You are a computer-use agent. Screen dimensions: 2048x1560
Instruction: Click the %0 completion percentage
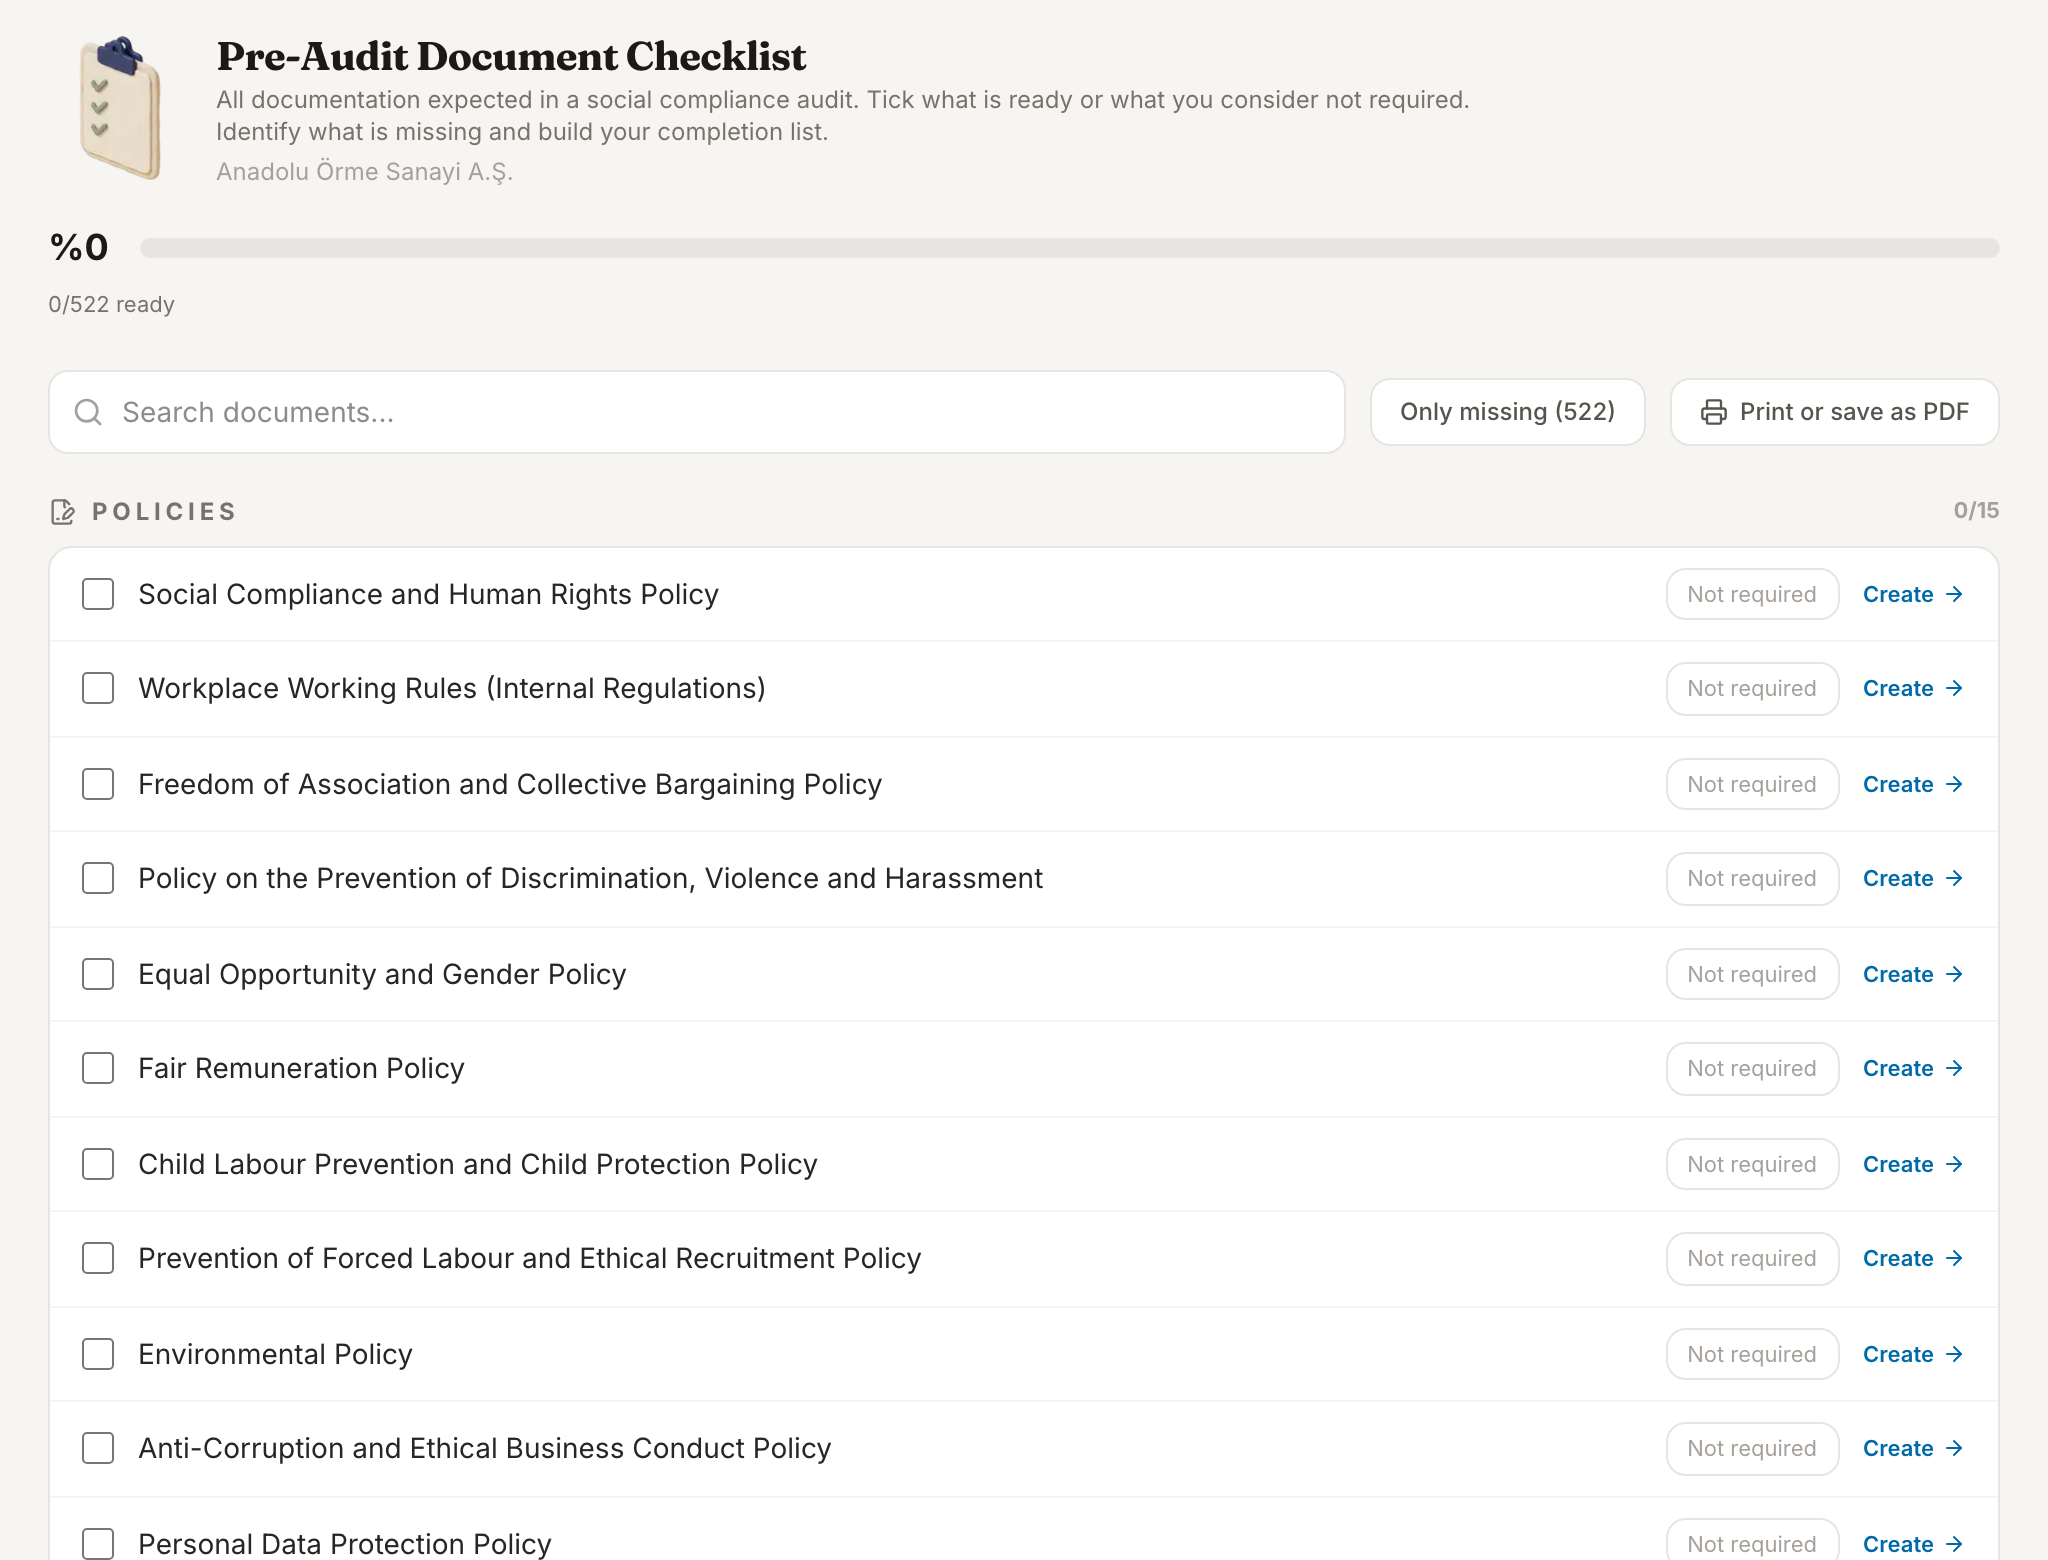pyautogui.click(x=79, y=248)
